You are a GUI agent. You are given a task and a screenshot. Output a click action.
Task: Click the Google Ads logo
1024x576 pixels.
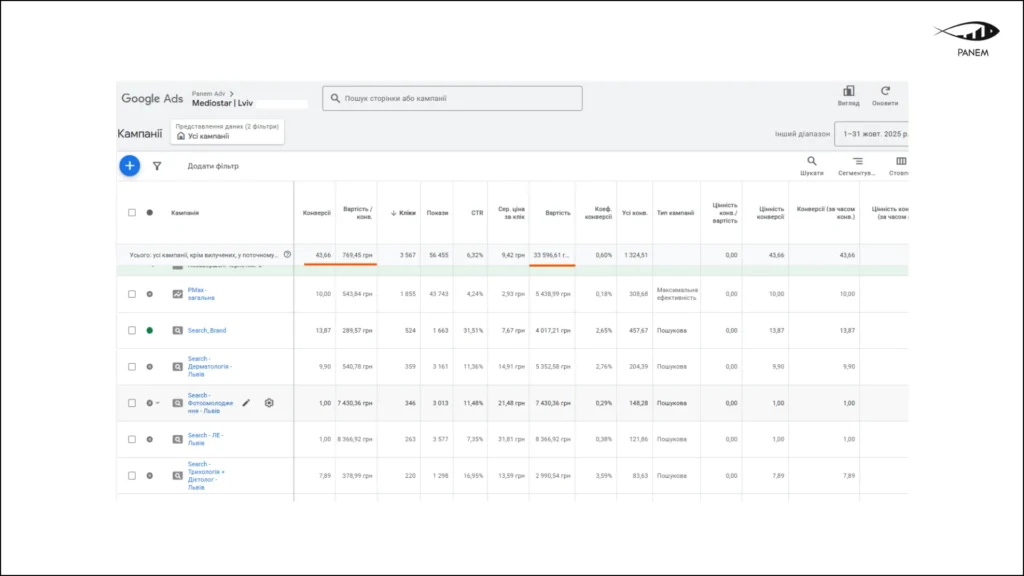click(x=152, y=99)
